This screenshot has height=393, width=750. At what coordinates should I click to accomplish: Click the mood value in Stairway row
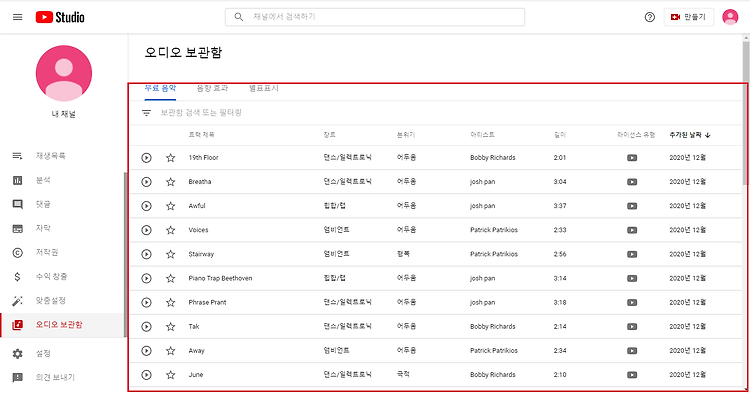click(403, 254)
